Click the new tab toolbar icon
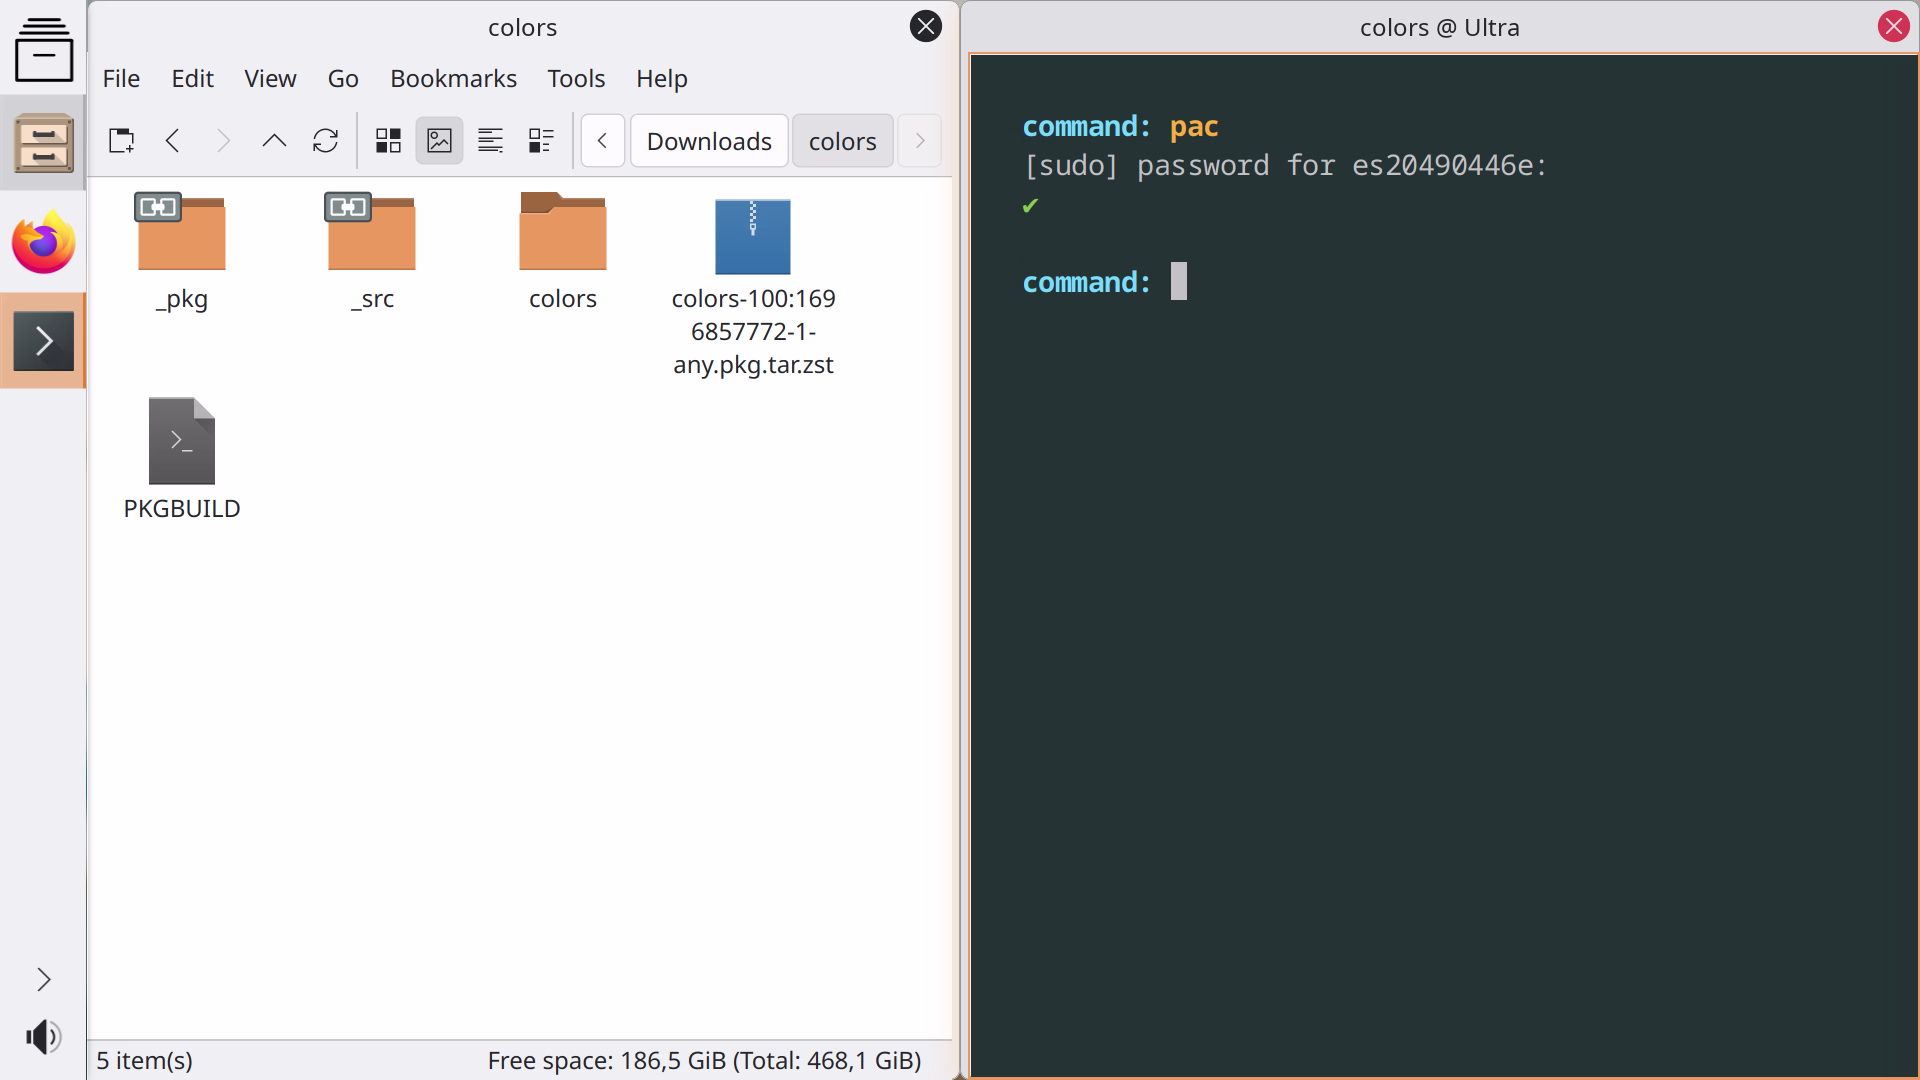1920x1080 pixels. pyautogui.click(x=122, y=141)
